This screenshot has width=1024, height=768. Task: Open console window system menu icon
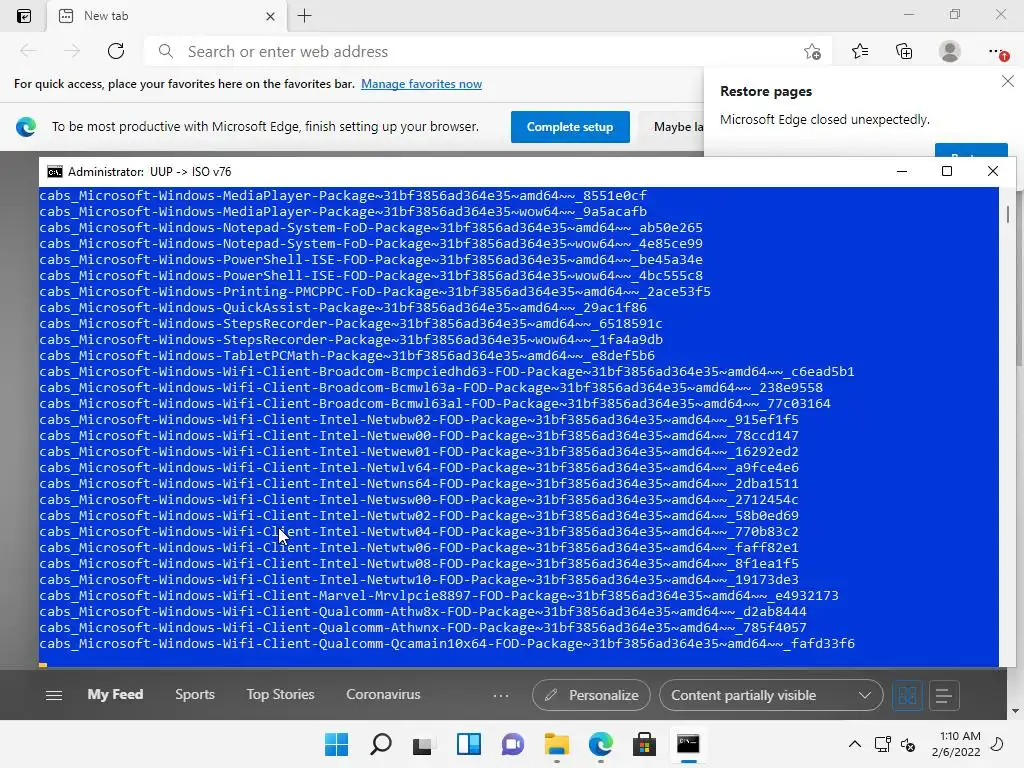point(55,171)
